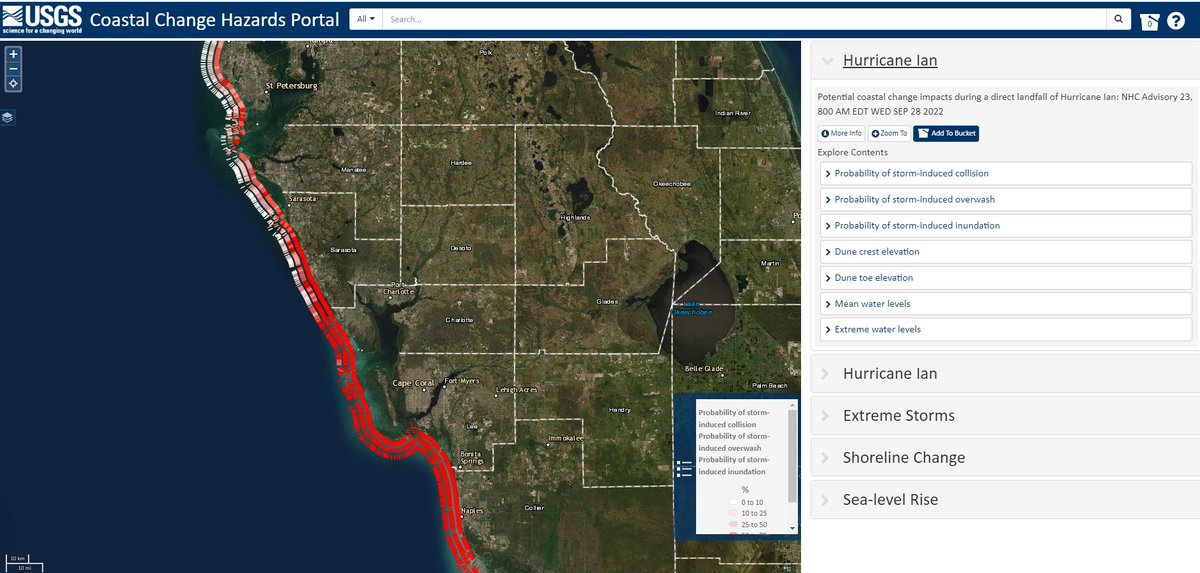The width and height of the screenshot is (1200, 573).
Task: Click the 'Cape Coral' map label
Action: coord(414,383)
